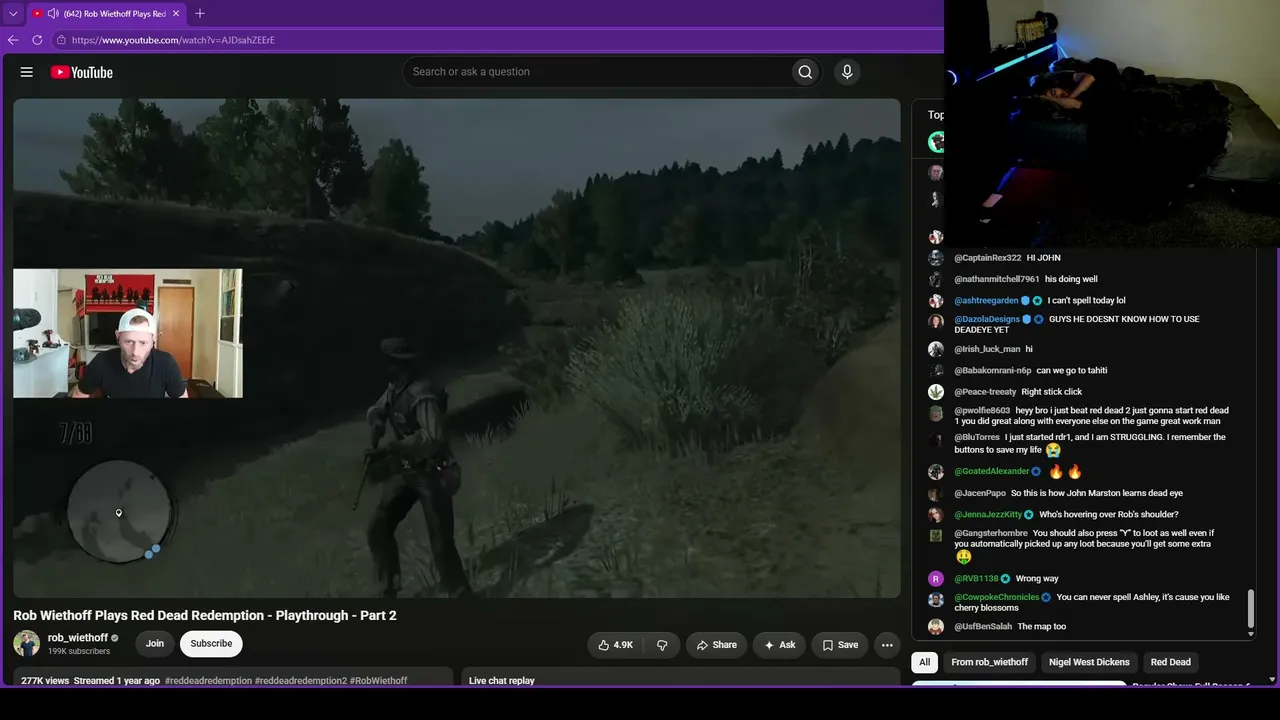The width and height of the screenshot is (1280, 720).
Task: Open the YouTube guide hamburger menu
Action: 27,72
